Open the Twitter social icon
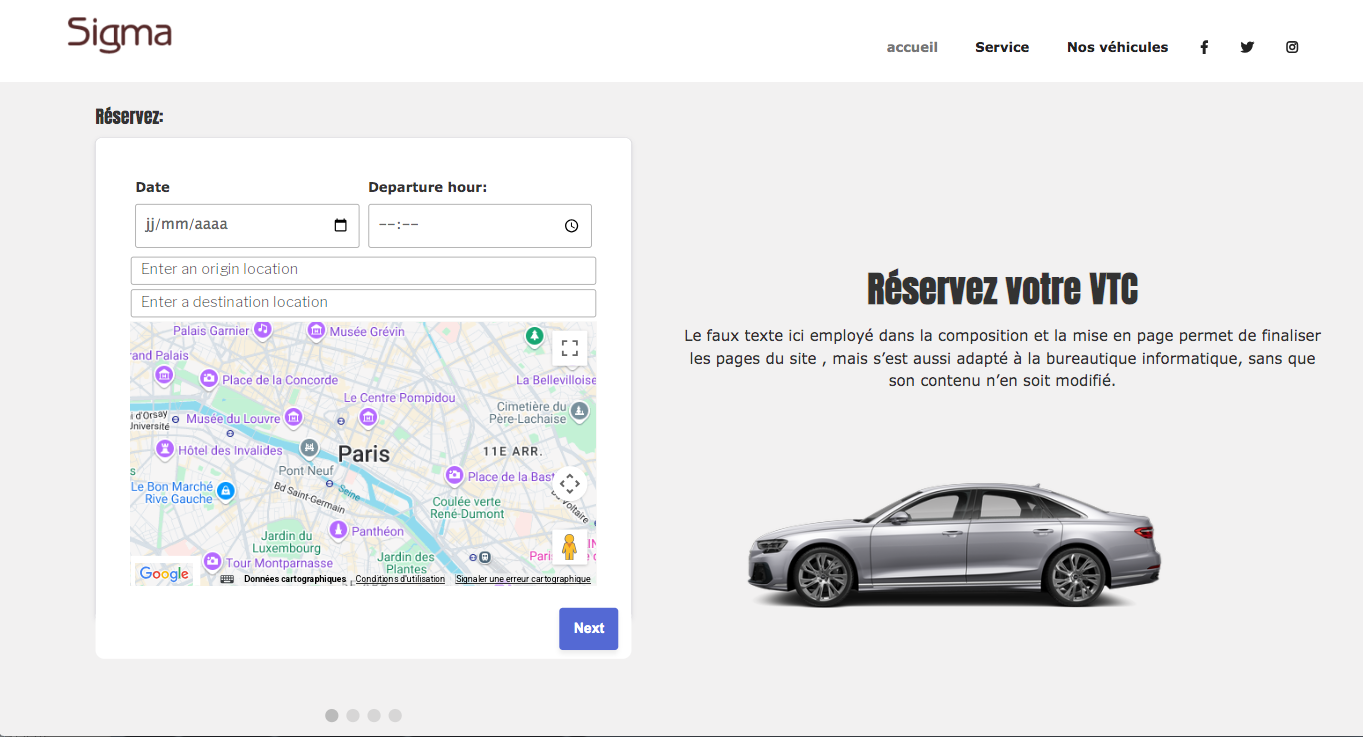The image size is (1363, 737). [x=1247, y=47]
